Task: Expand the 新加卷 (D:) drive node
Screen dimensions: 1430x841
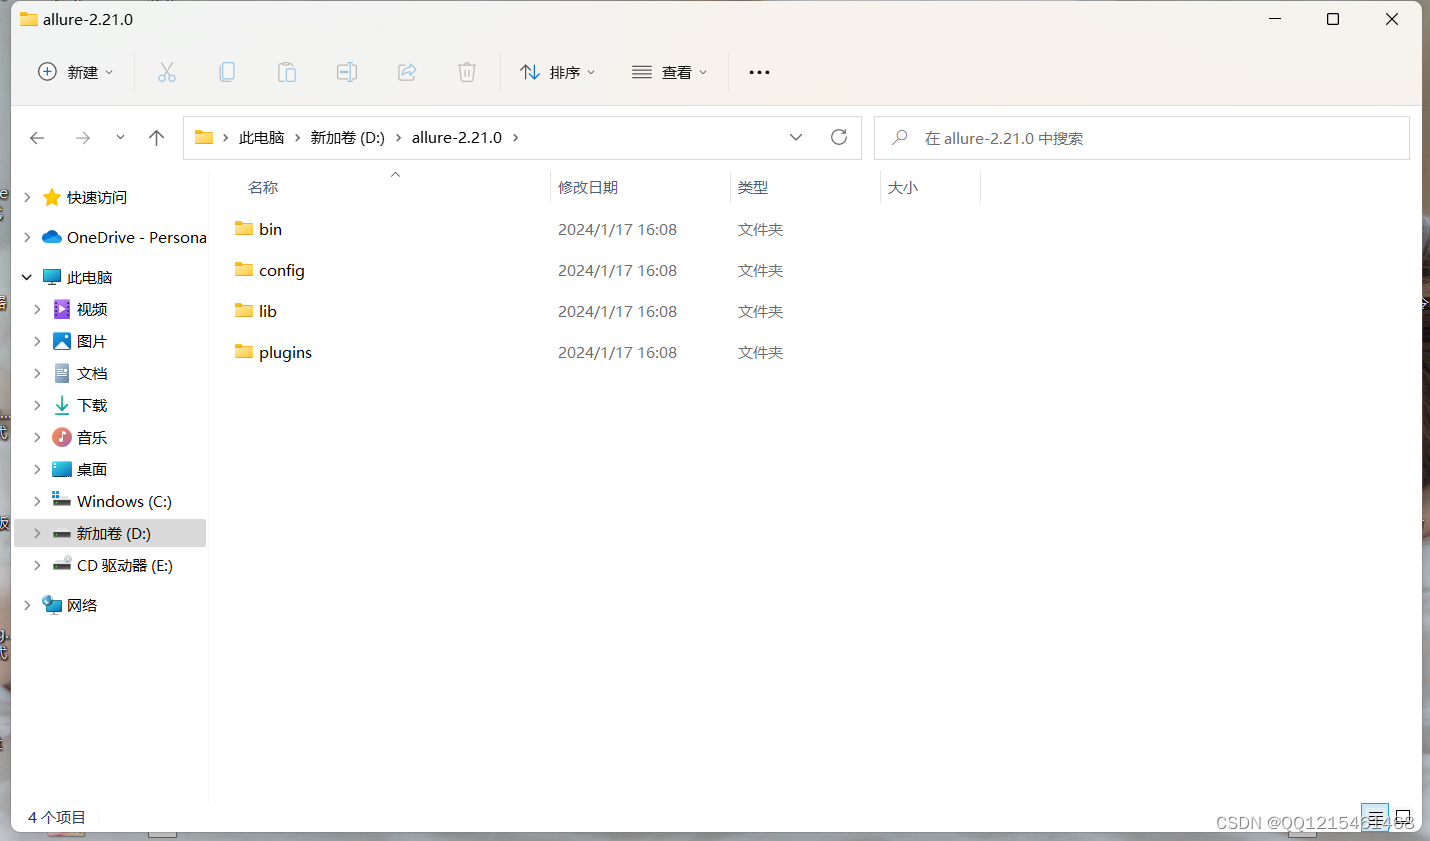Action: pyautogui.click(x=37, y=533)
